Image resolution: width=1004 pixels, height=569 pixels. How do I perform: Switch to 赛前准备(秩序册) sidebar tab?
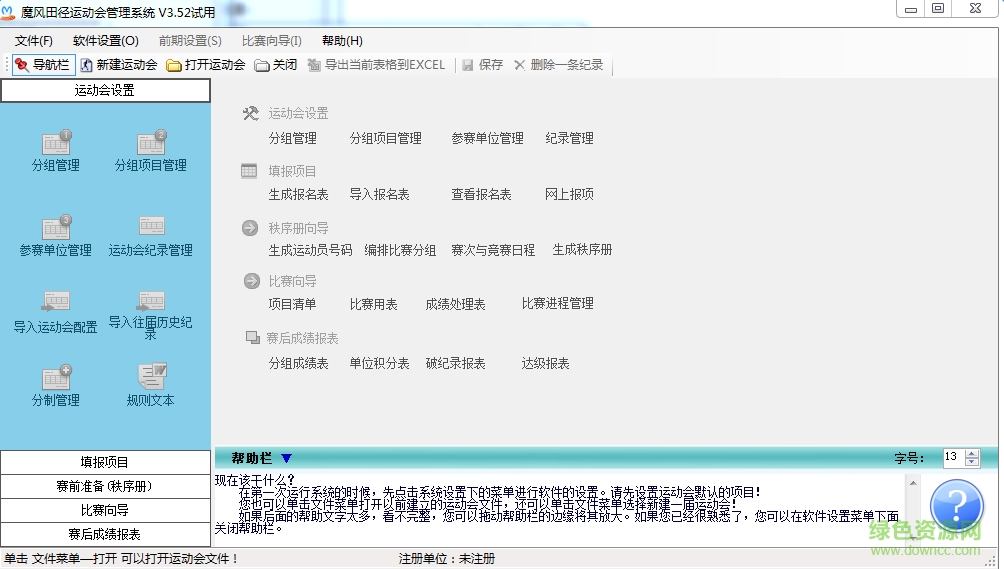(x=105, y=486)
